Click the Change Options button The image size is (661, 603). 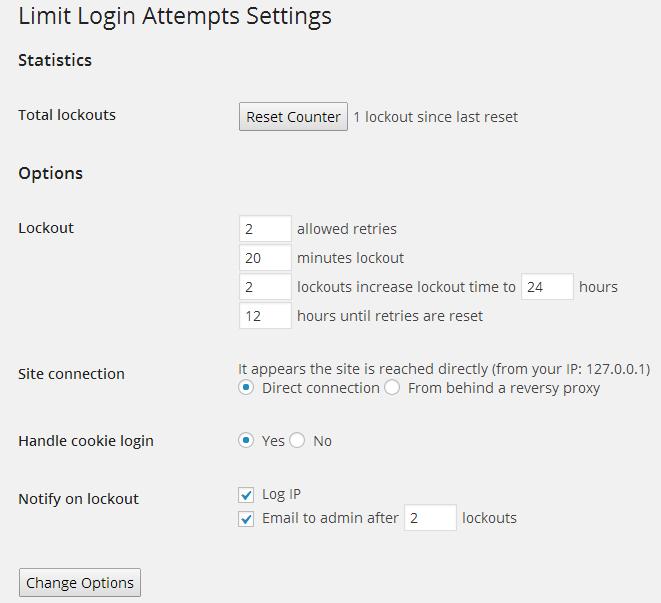[x=80, y=583]
